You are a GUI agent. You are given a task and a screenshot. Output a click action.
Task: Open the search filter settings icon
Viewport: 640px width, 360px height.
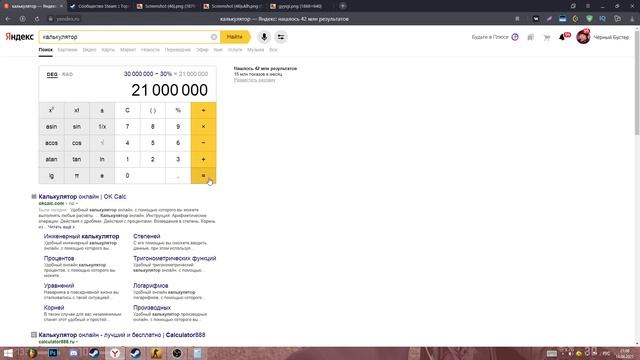[281, 37]
